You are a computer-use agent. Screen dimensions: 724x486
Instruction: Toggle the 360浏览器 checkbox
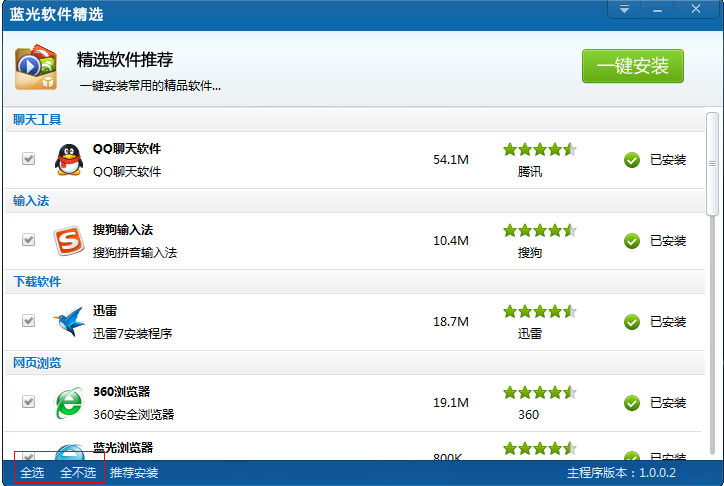point(29,402)
